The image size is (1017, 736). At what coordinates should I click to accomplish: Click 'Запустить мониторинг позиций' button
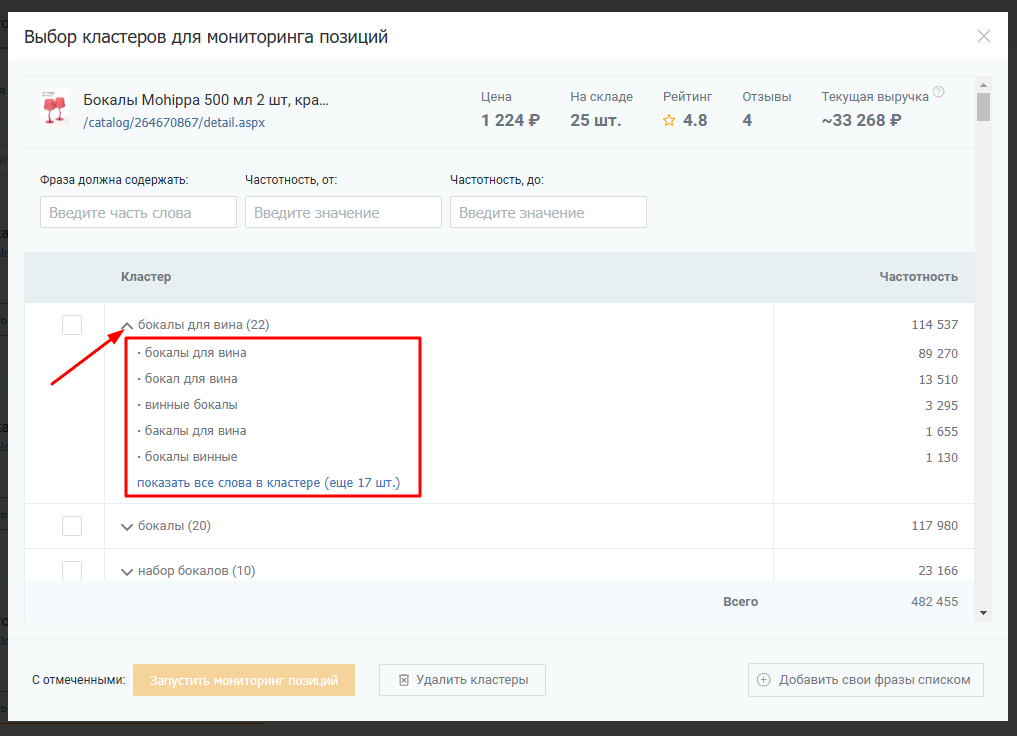244,680
